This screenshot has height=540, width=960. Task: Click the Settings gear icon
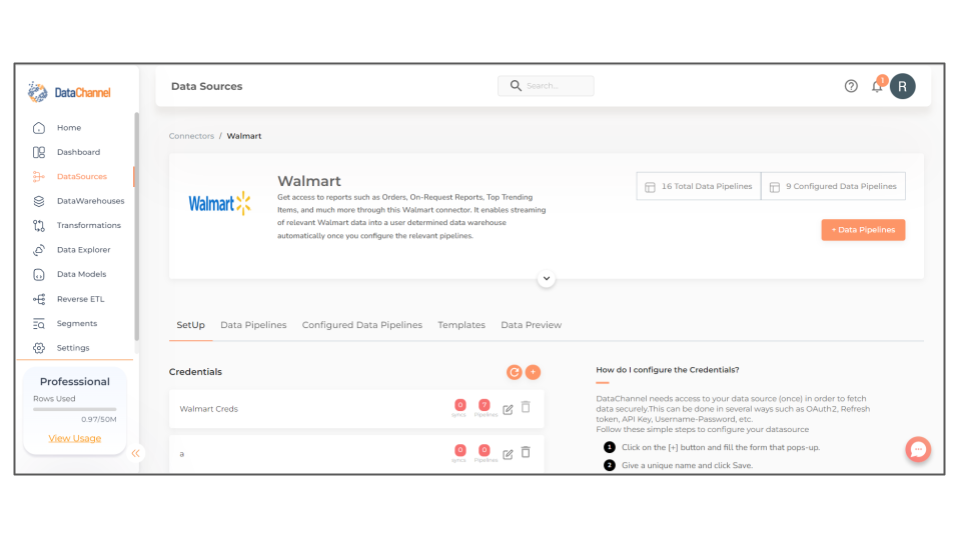pyautogui.click(x=39, y=348)
